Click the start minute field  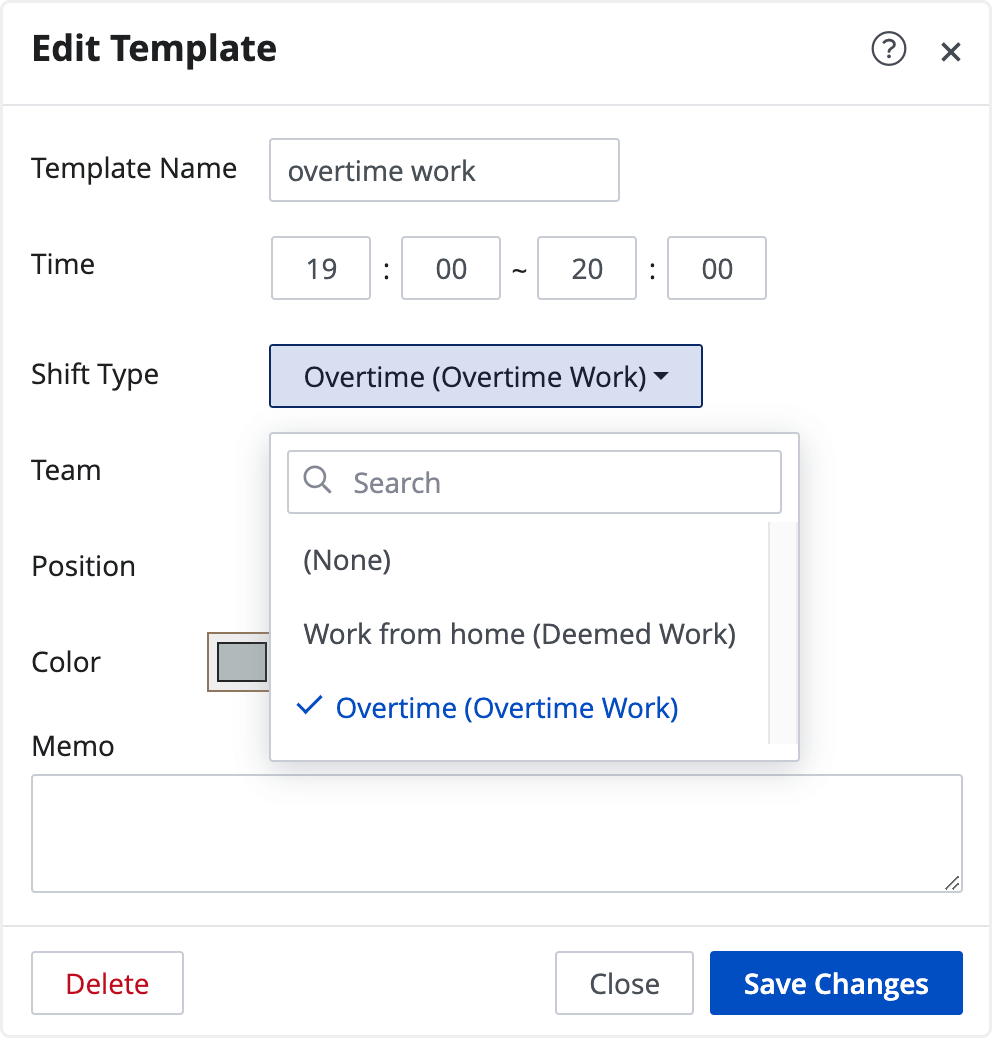pyautogui.click(x=451, y=268)
